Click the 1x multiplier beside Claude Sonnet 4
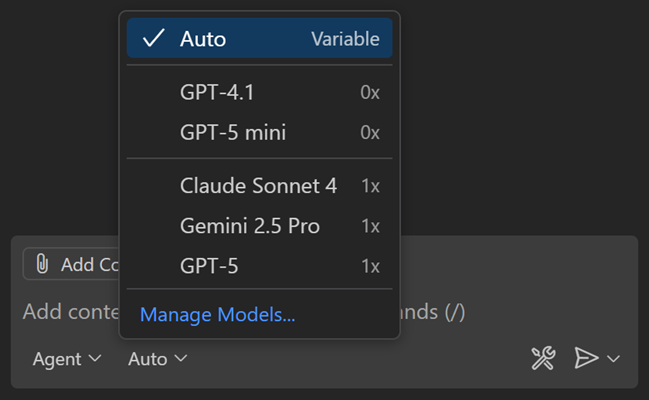 [370, 186]
